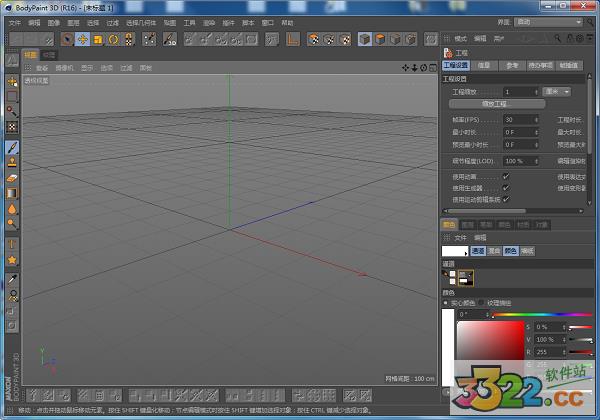600x420 pixels.
Task: Select the Brush tool in left toolbar
Action: [x=12, y=146]
